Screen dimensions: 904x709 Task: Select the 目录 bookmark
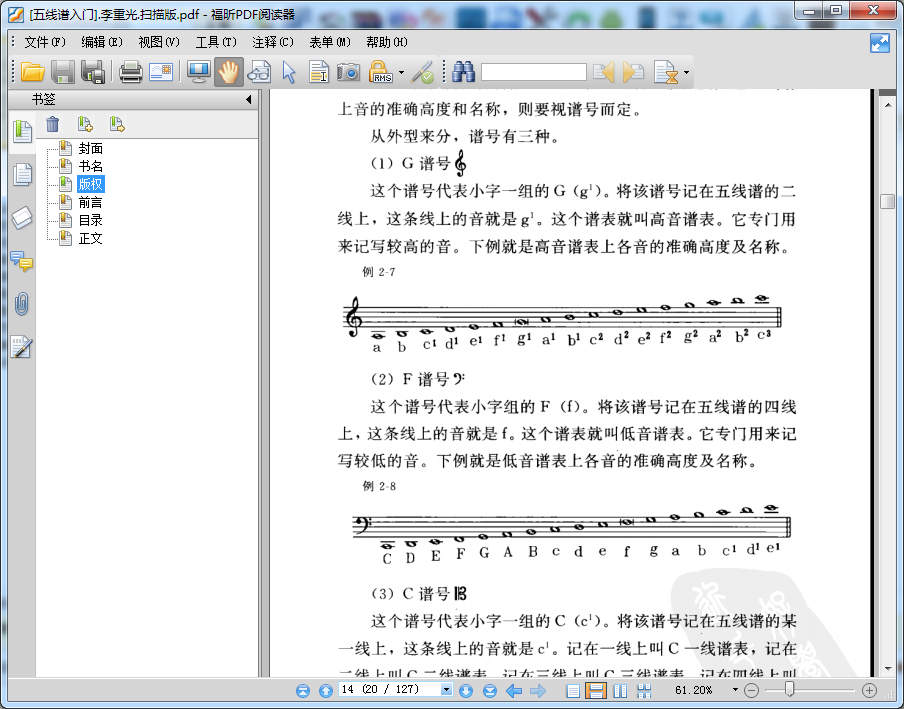click(x=91, y=220)
